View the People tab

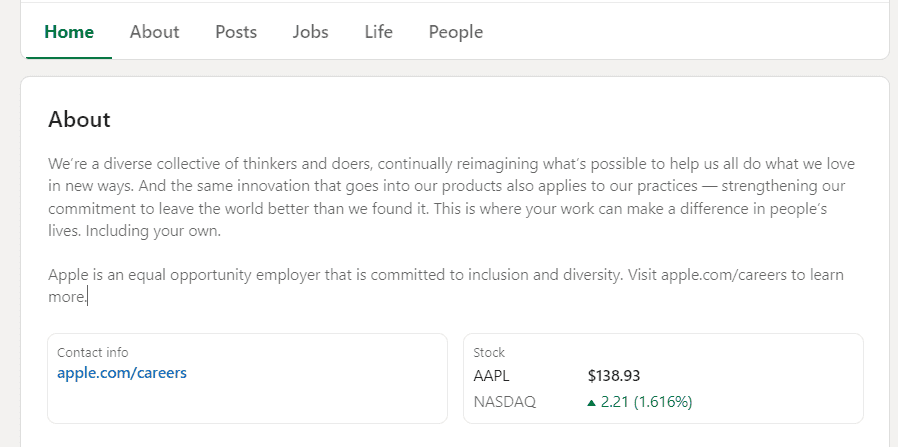(455, 32)
